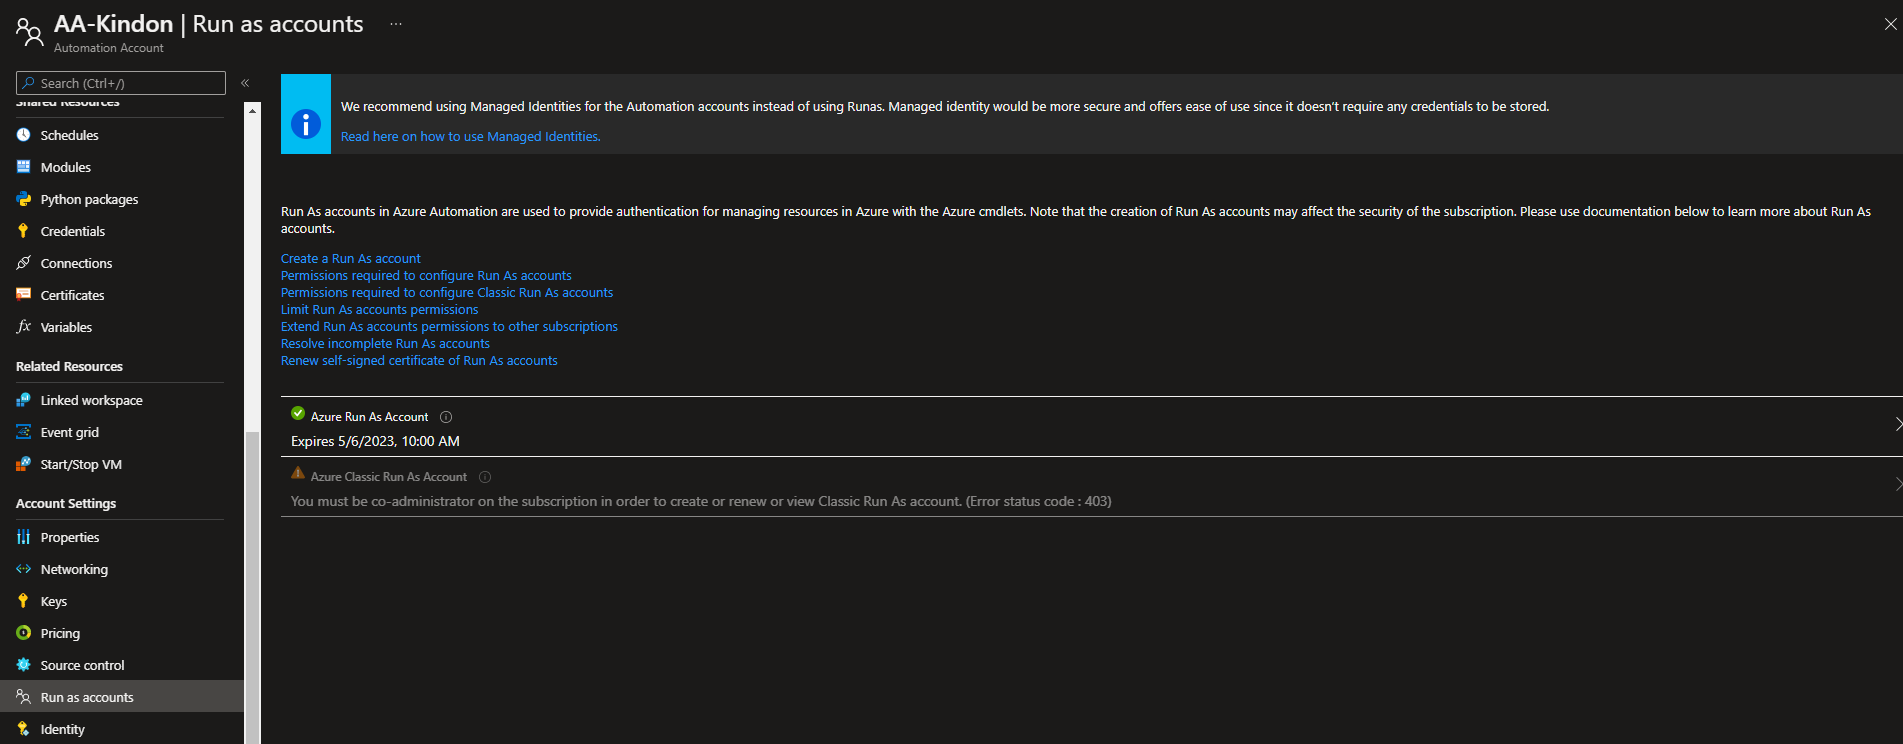1903x744 pixels.
Task: Click the Event grid icon
Action: (x=23, y=432)
